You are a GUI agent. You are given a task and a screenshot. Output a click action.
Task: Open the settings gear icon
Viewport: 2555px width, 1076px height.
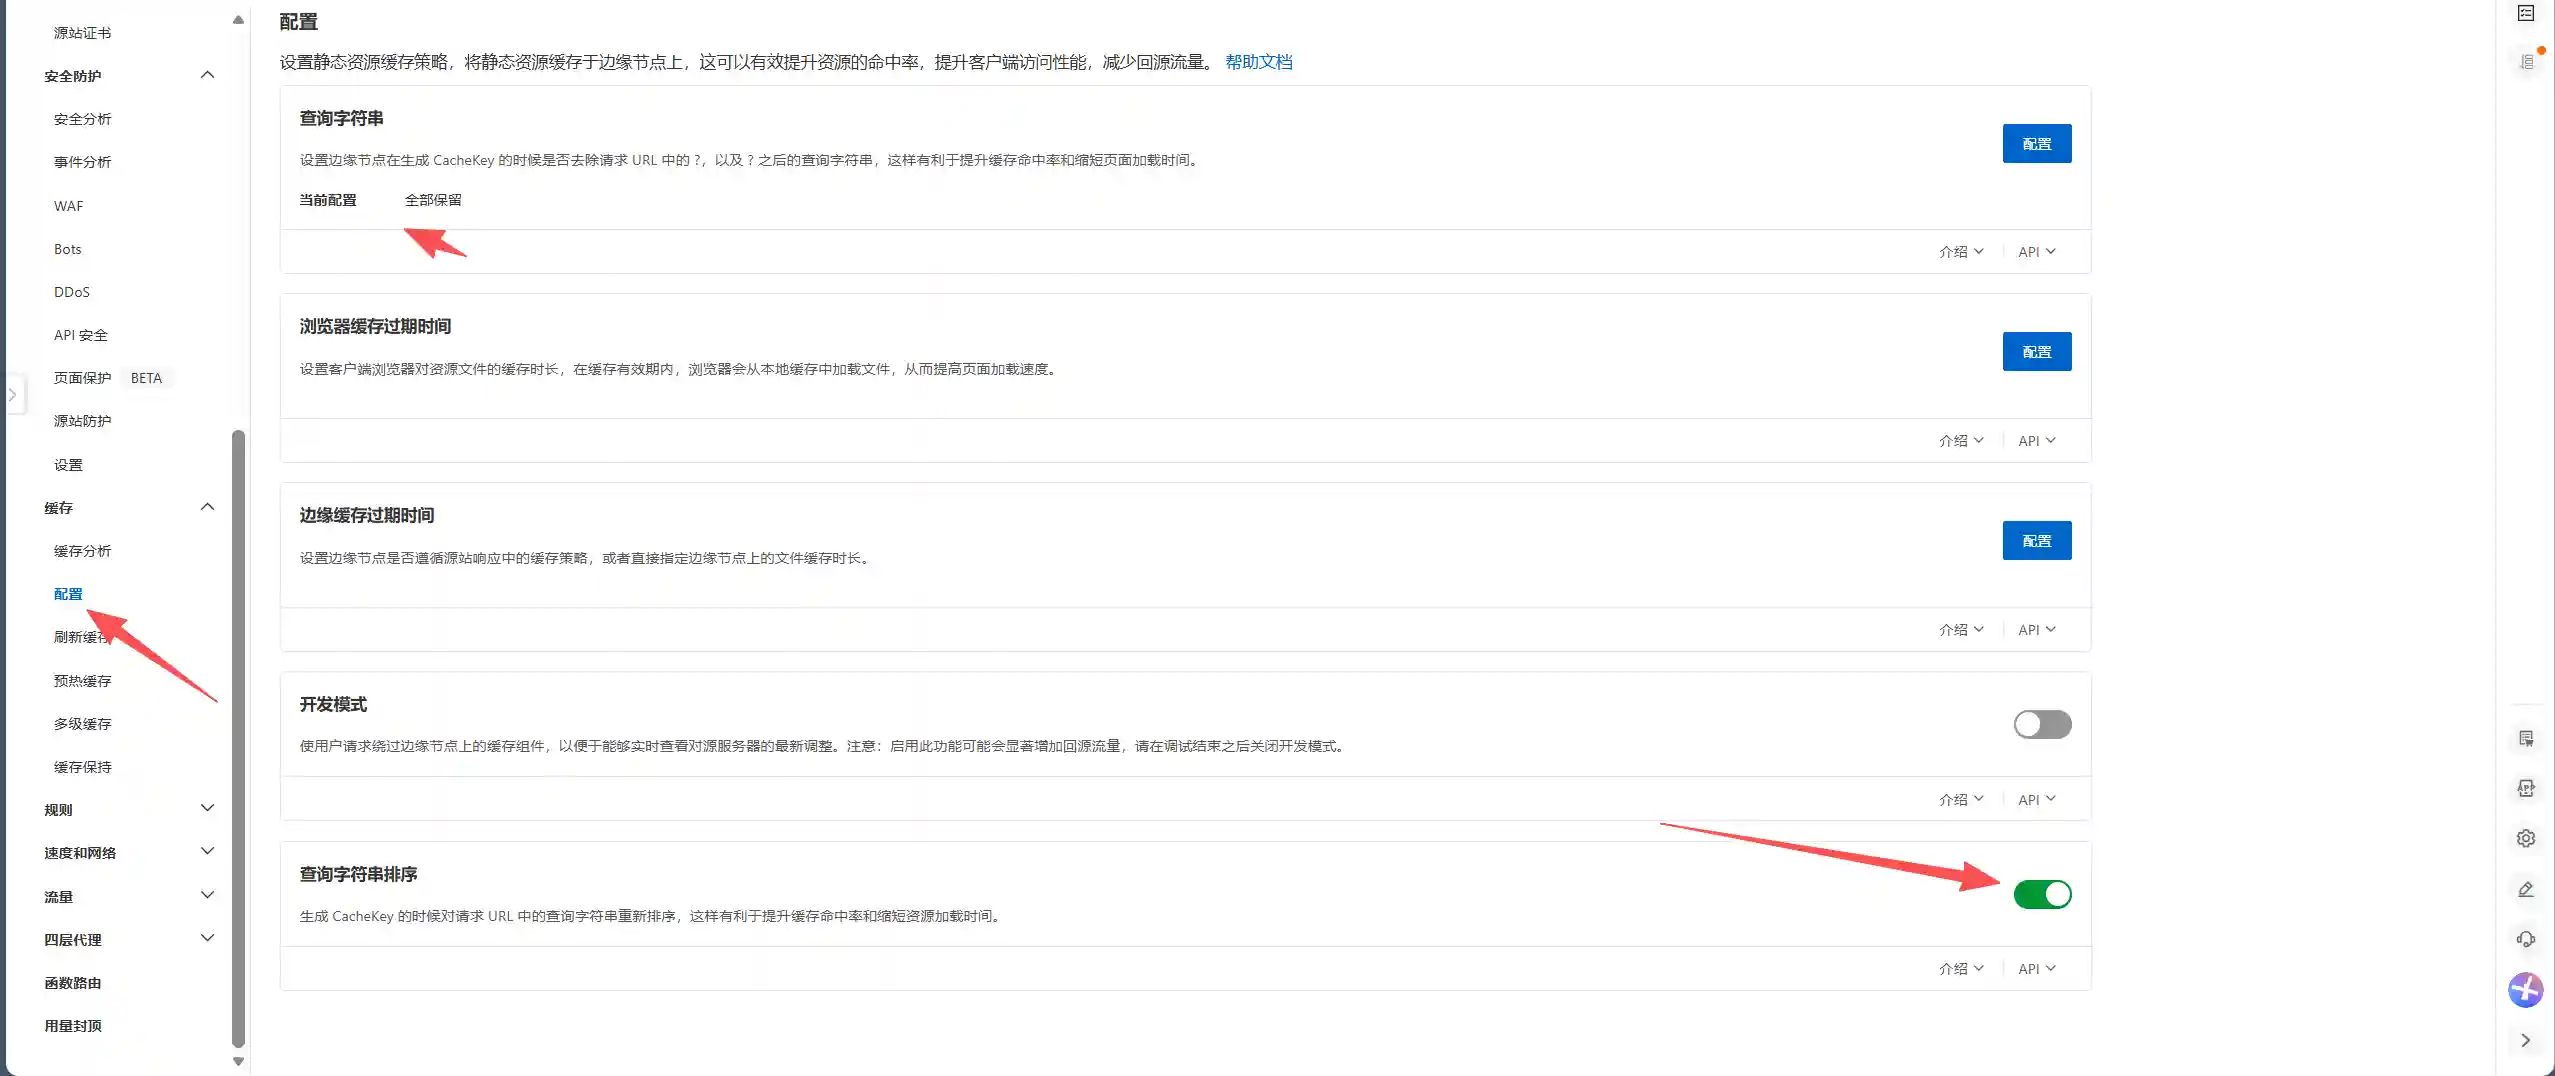click(x=2526, y=838)
